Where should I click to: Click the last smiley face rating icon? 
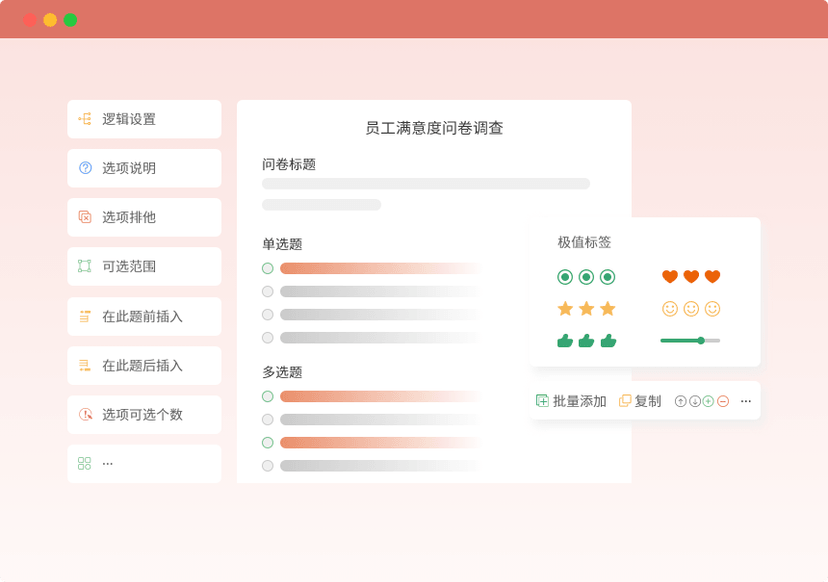[712, 308]
